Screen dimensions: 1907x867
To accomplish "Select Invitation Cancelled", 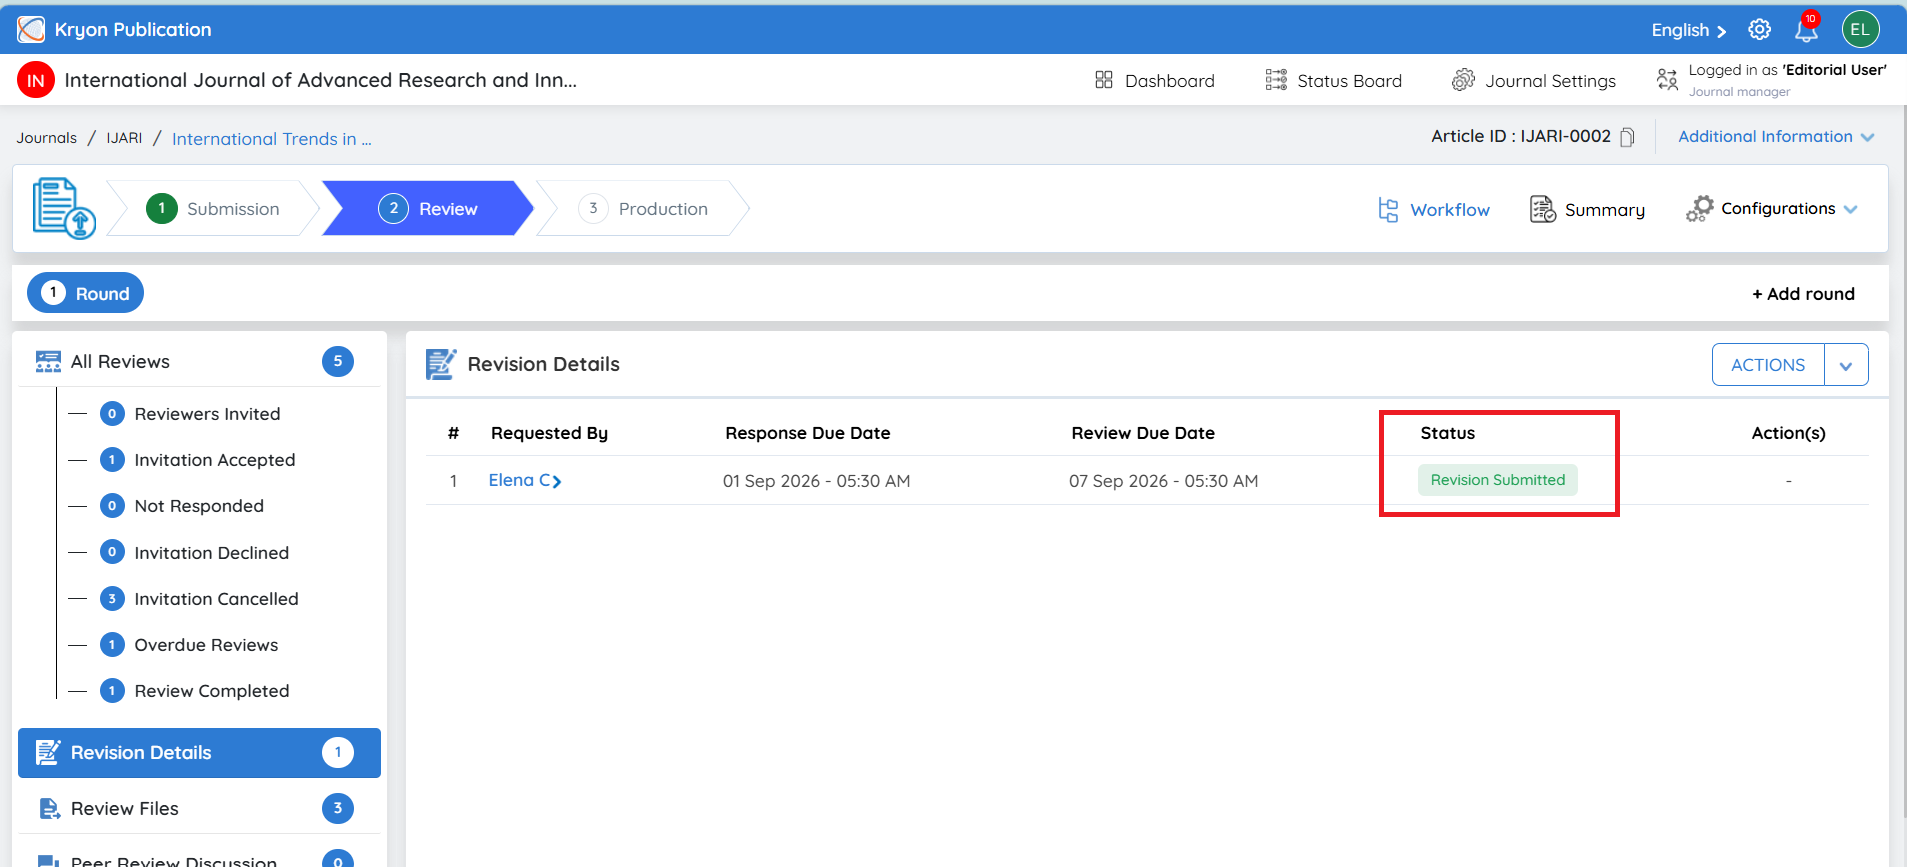I will click(x=200, y=599).
